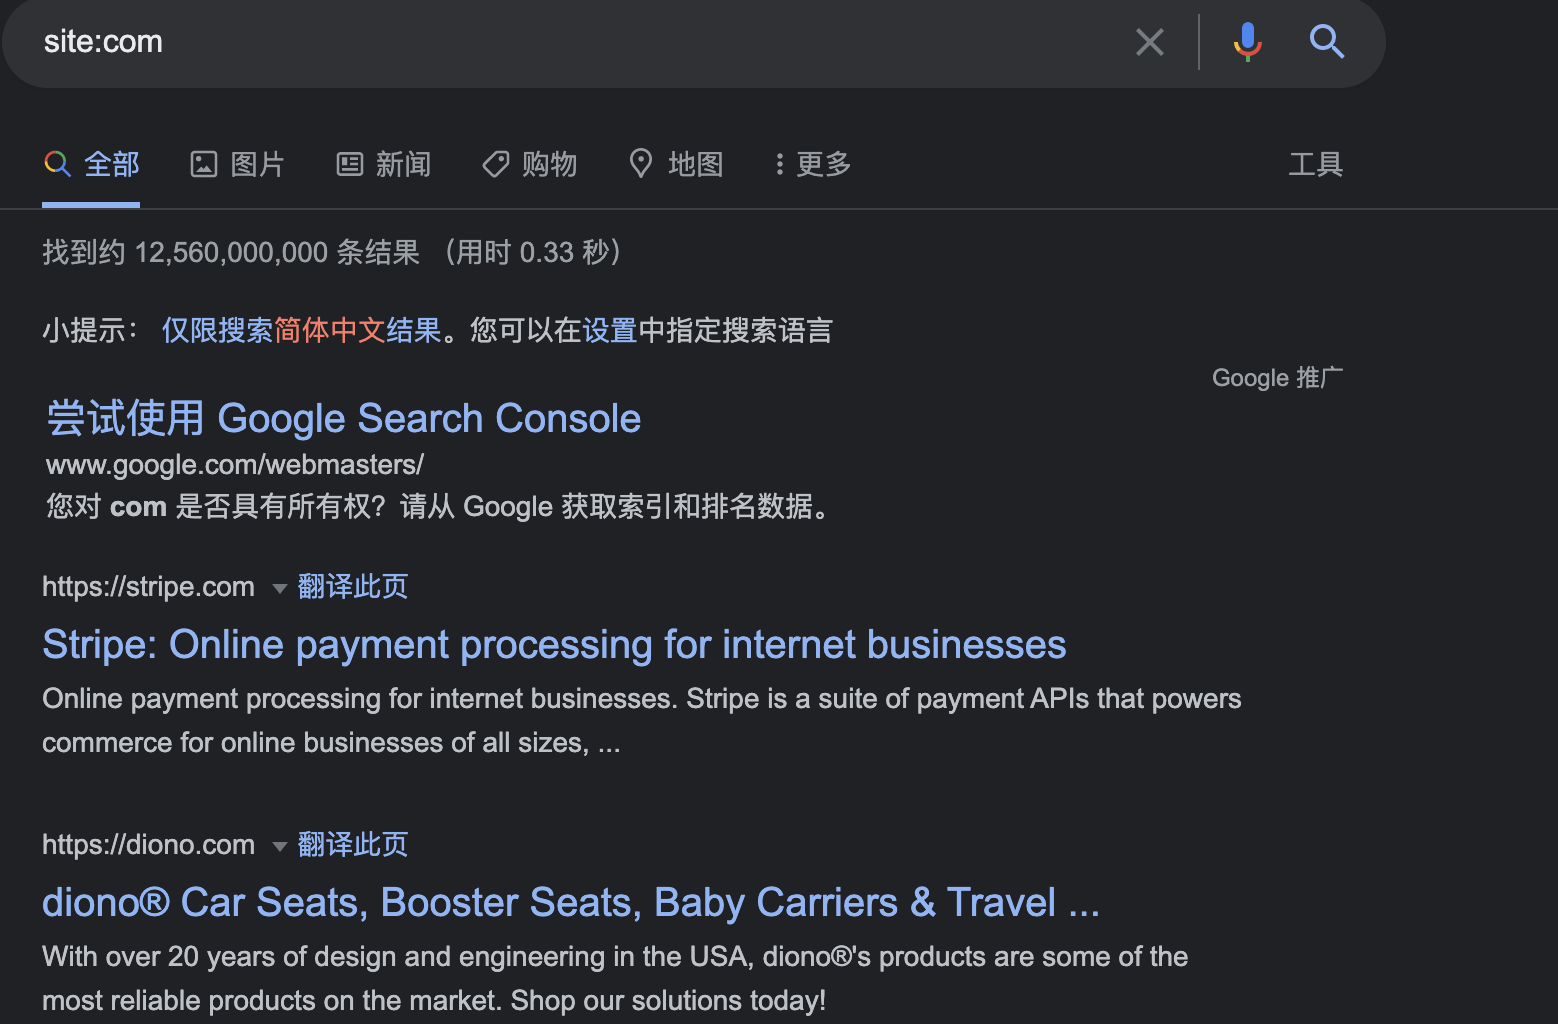
Task: Open the 工具 search tools
Action: click(x=1315, y=164)
